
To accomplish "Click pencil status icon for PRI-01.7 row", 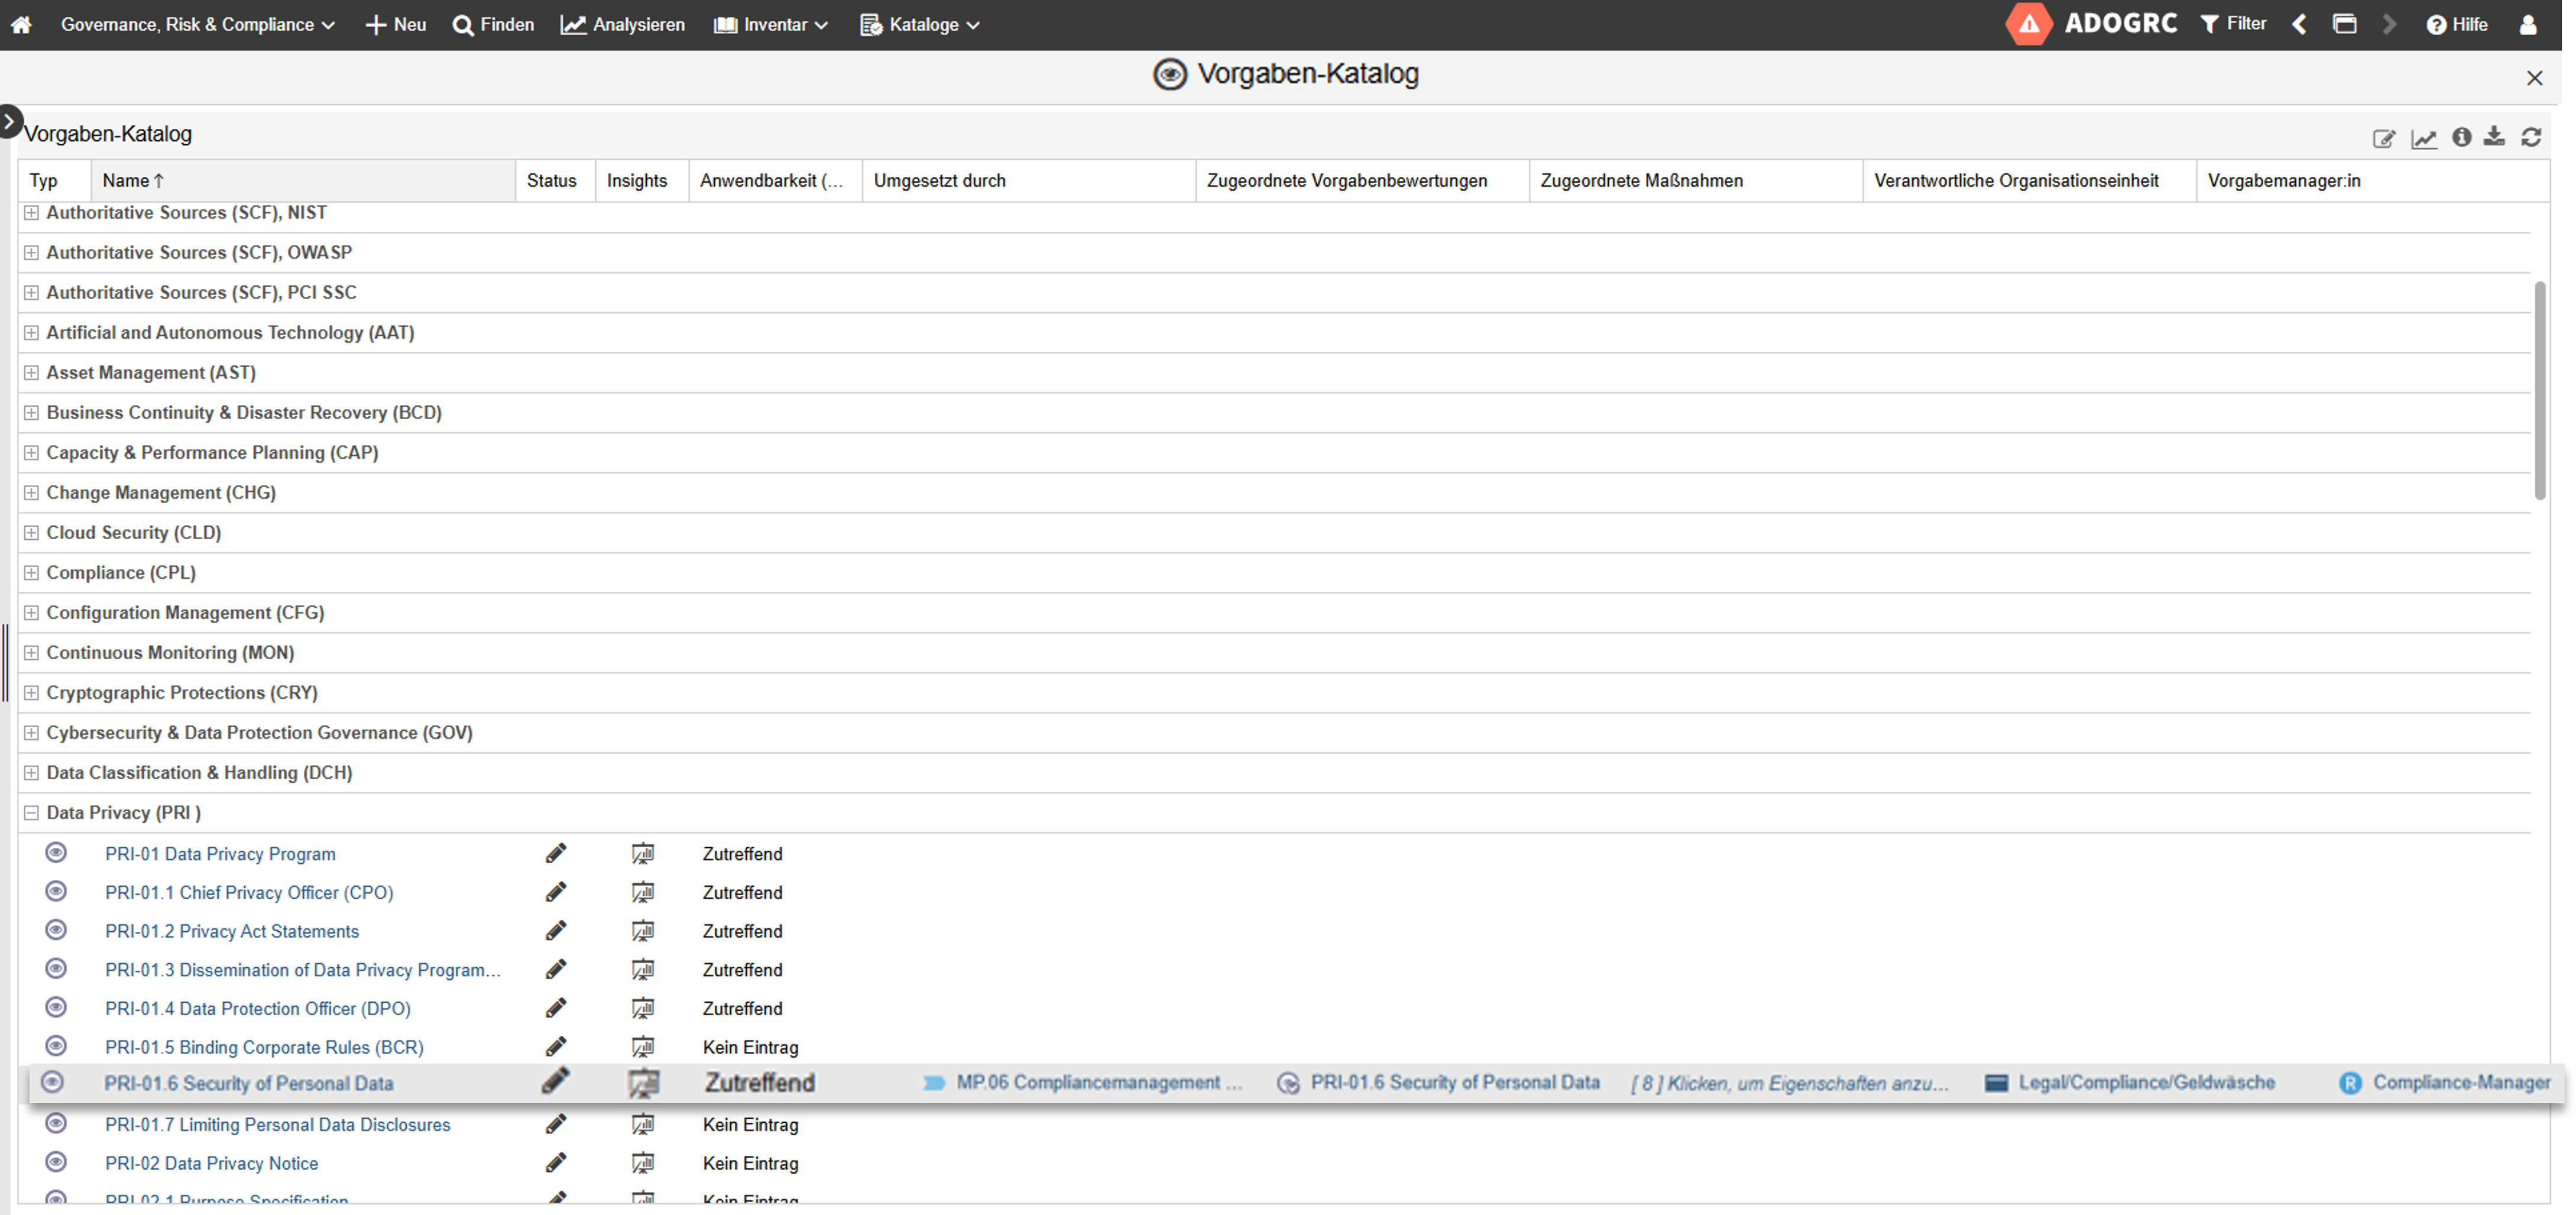I will coord(556,1124).
